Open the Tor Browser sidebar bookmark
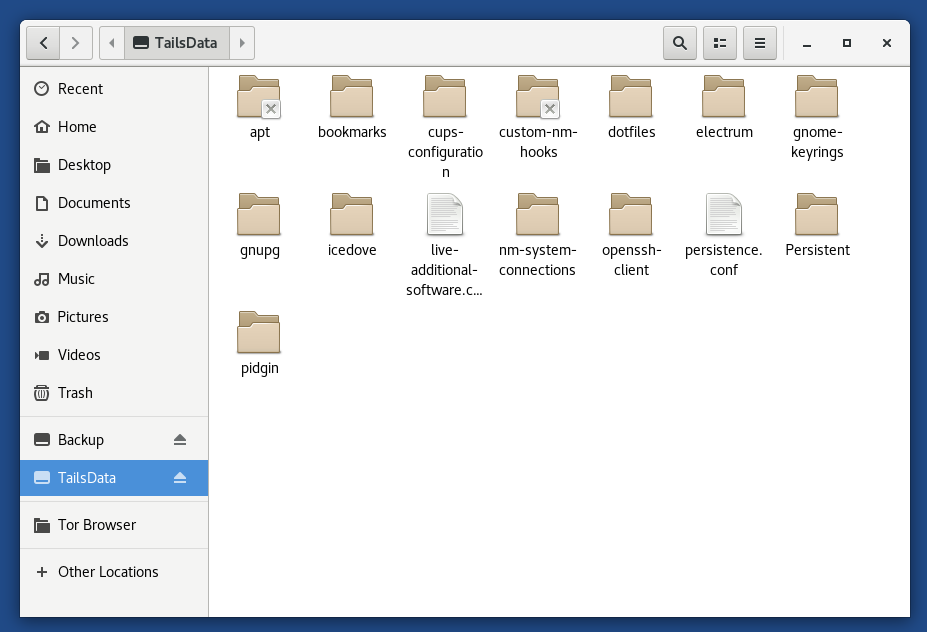The height and width of the screenshot is (632, 927). (114, 525)
